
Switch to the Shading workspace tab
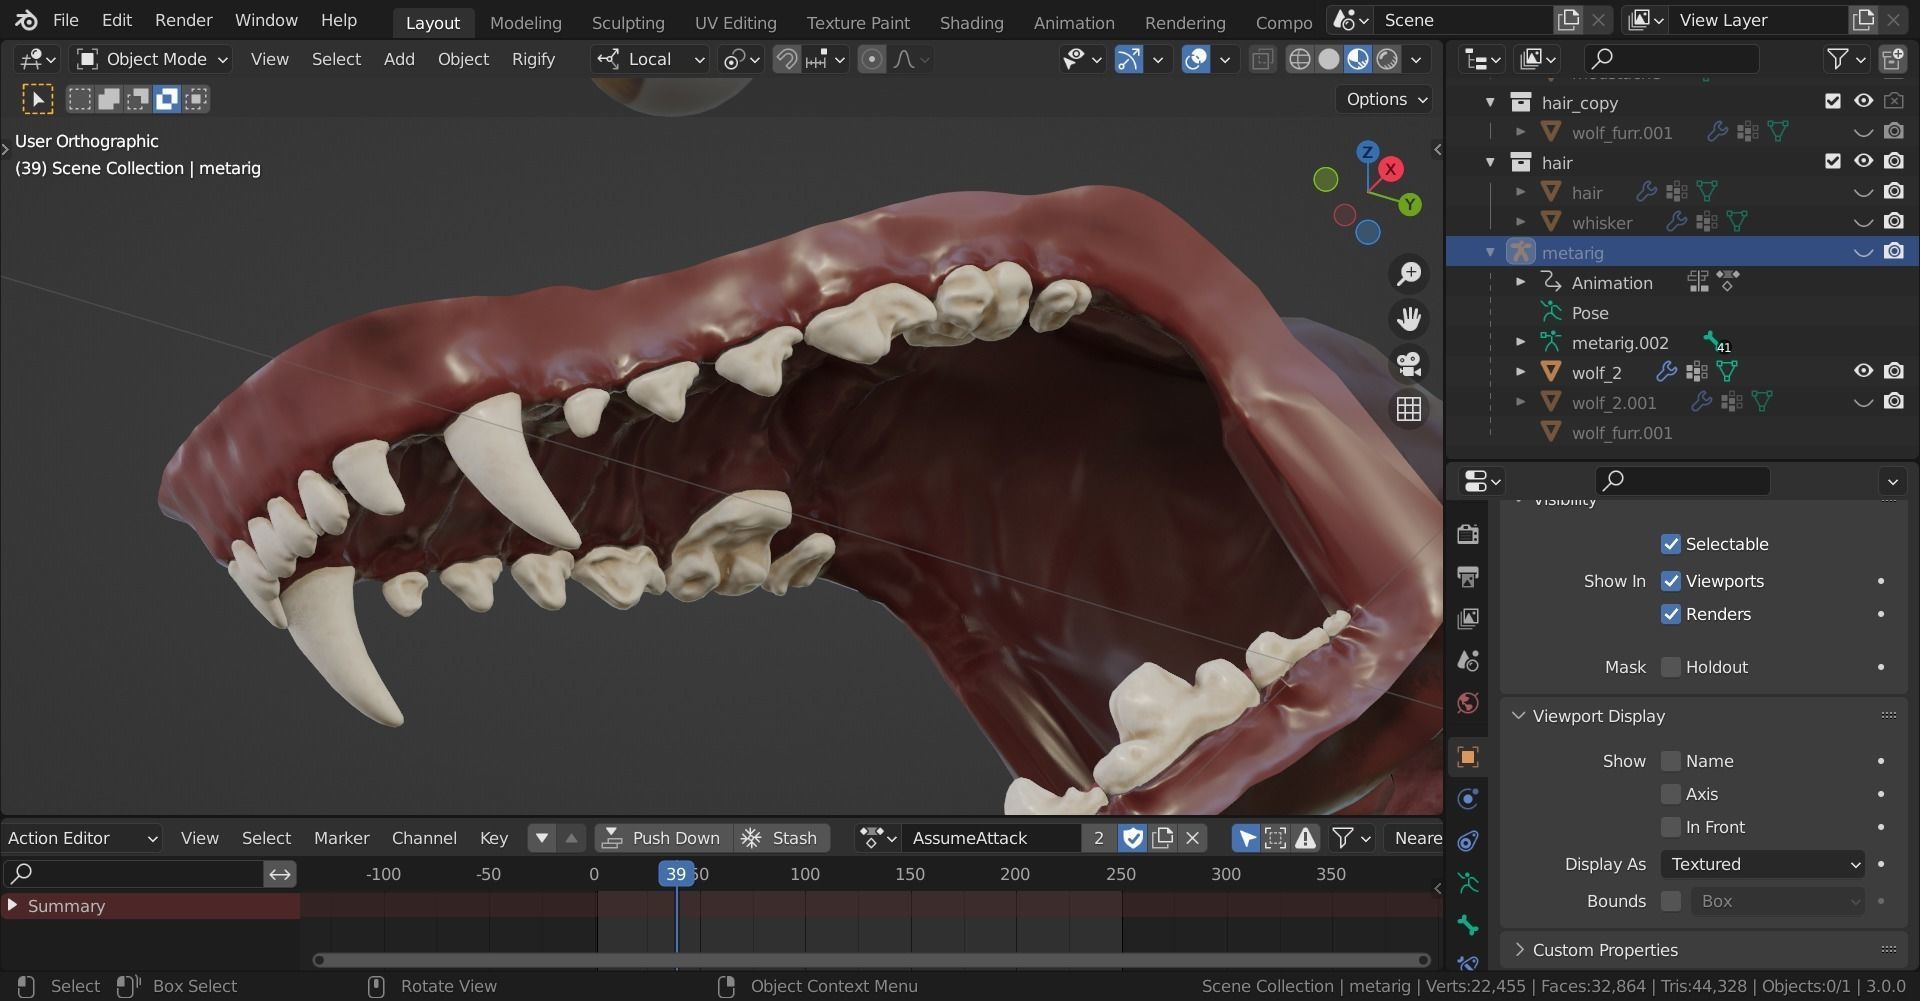(x=971, y=22)
